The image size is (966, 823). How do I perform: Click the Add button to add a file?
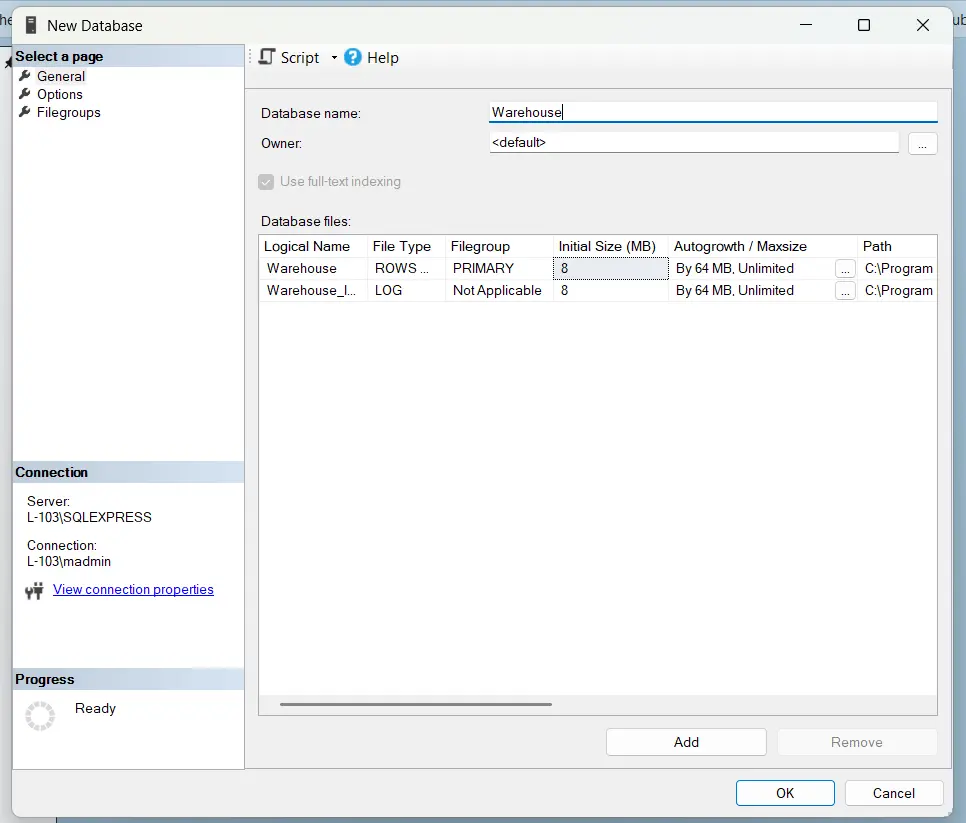686,742
